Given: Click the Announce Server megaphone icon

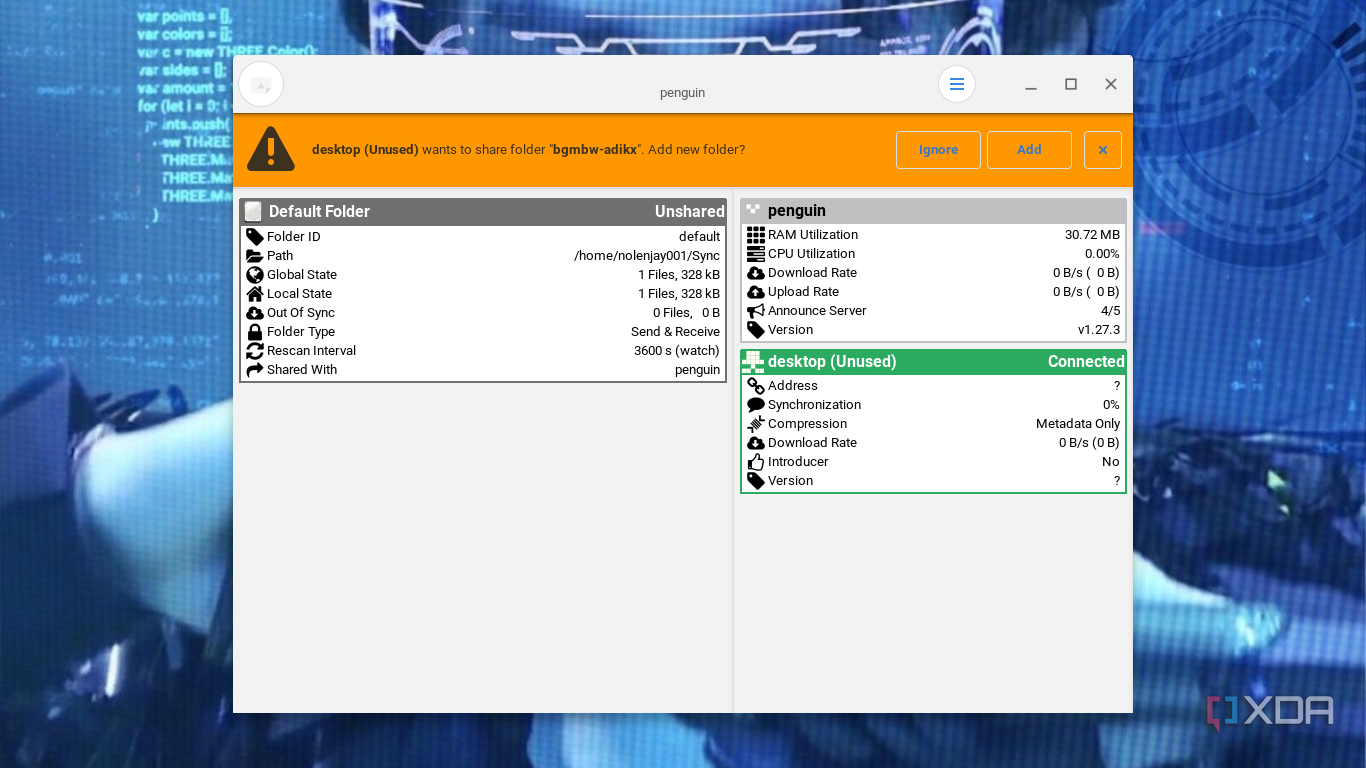Looking at the screenshot, I should pyautogui.click(x=756, y=310).
